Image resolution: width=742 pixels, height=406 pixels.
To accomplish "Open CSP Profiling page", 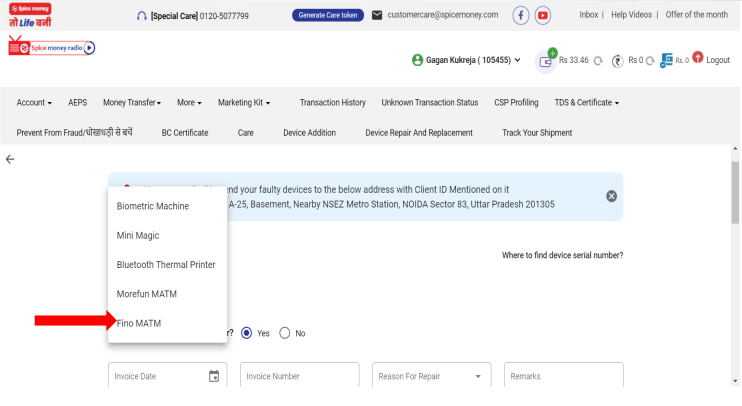I will 516,103.
